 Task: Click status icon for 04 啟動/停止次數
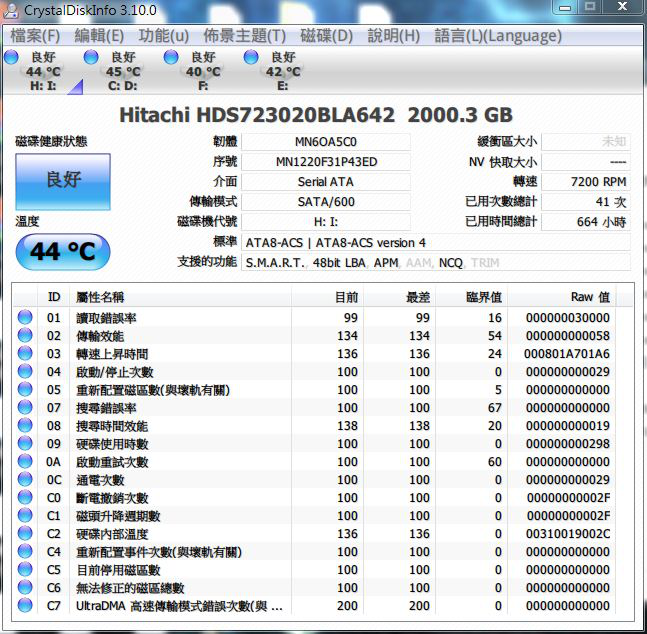(25, 371)
